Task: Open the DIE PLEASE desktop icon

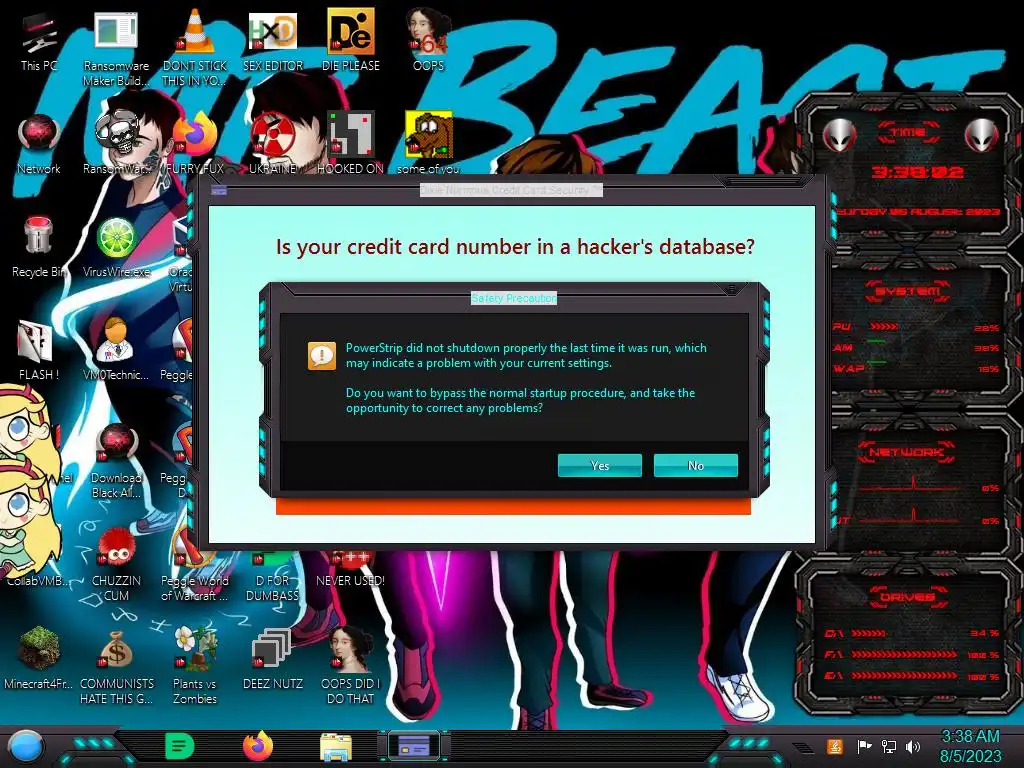Action: (351, 40)
